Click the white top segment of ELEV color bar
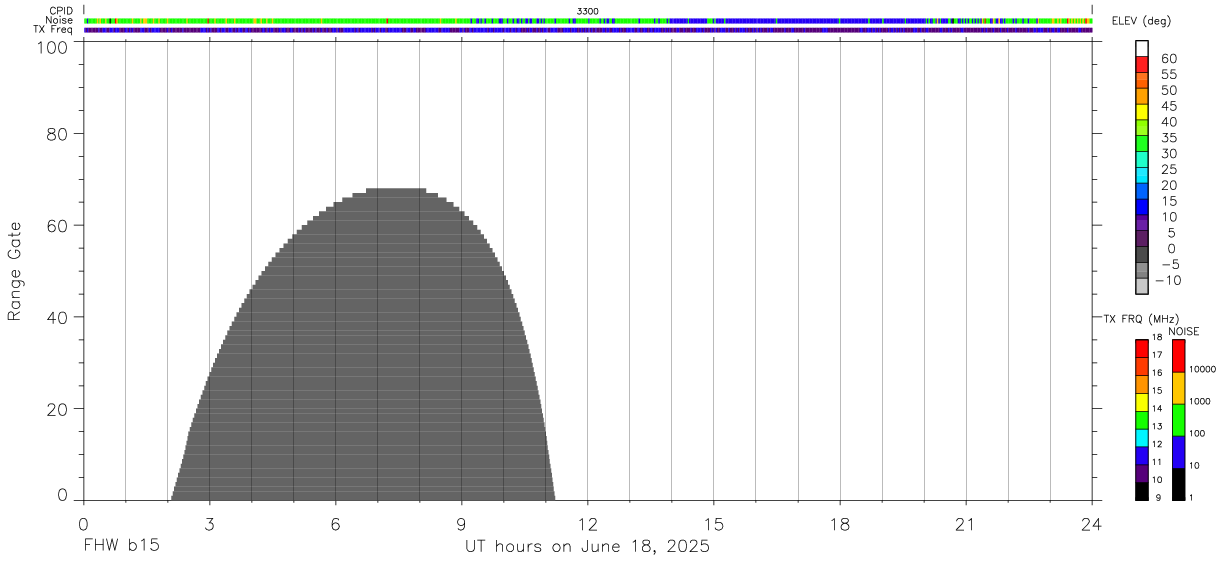The width and height of the screenshot is (1228, 567). [1142, 47]
